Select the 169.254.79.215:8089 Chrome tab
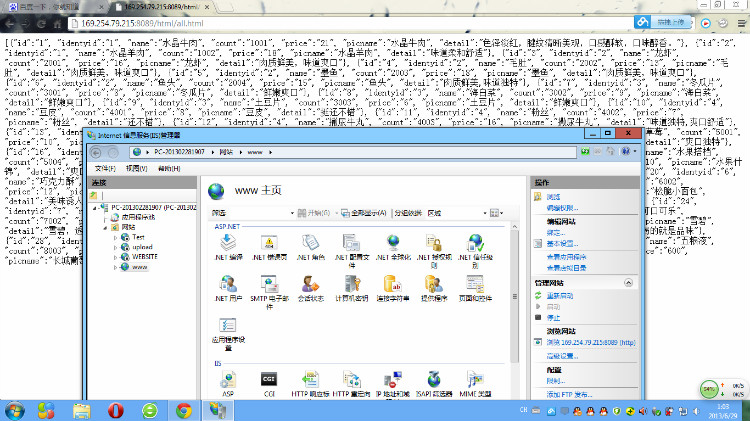This screenshot has width=750, height=421. pyautogui.click(x=161, y=7)
